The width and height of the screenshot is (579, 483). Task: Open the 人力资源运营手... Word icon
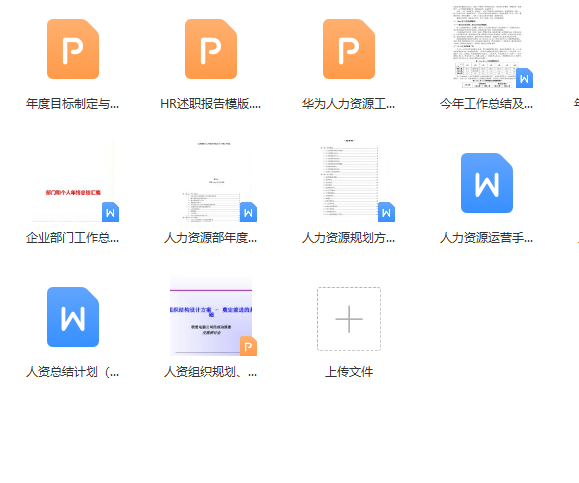point(487,183)
